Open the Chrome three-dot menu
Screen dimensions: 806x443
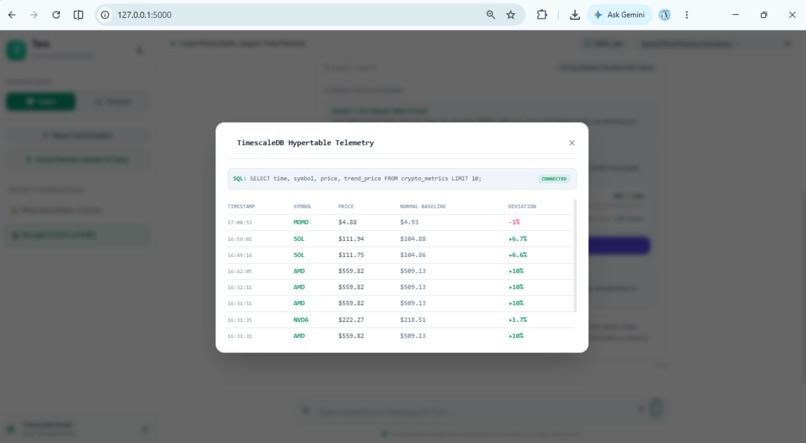tap(687, 15)
